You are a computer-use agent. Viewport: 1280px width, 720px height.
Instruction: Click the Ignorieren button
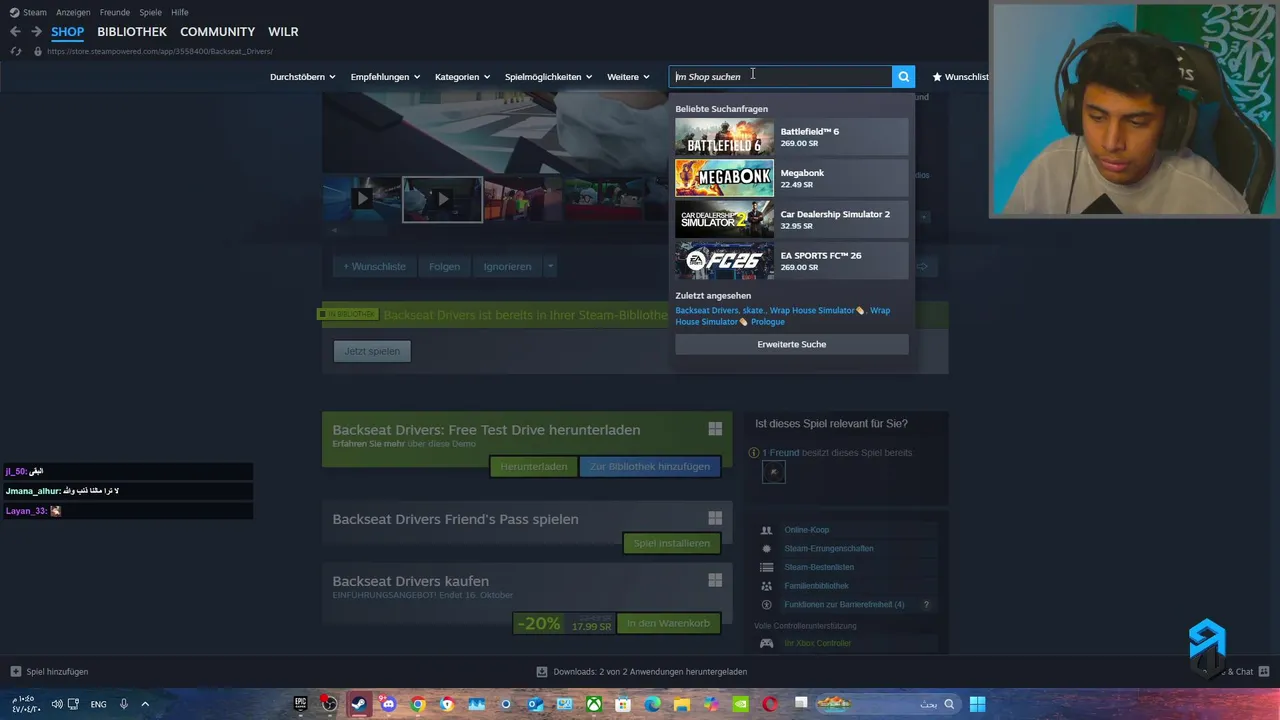coord(508,266)
